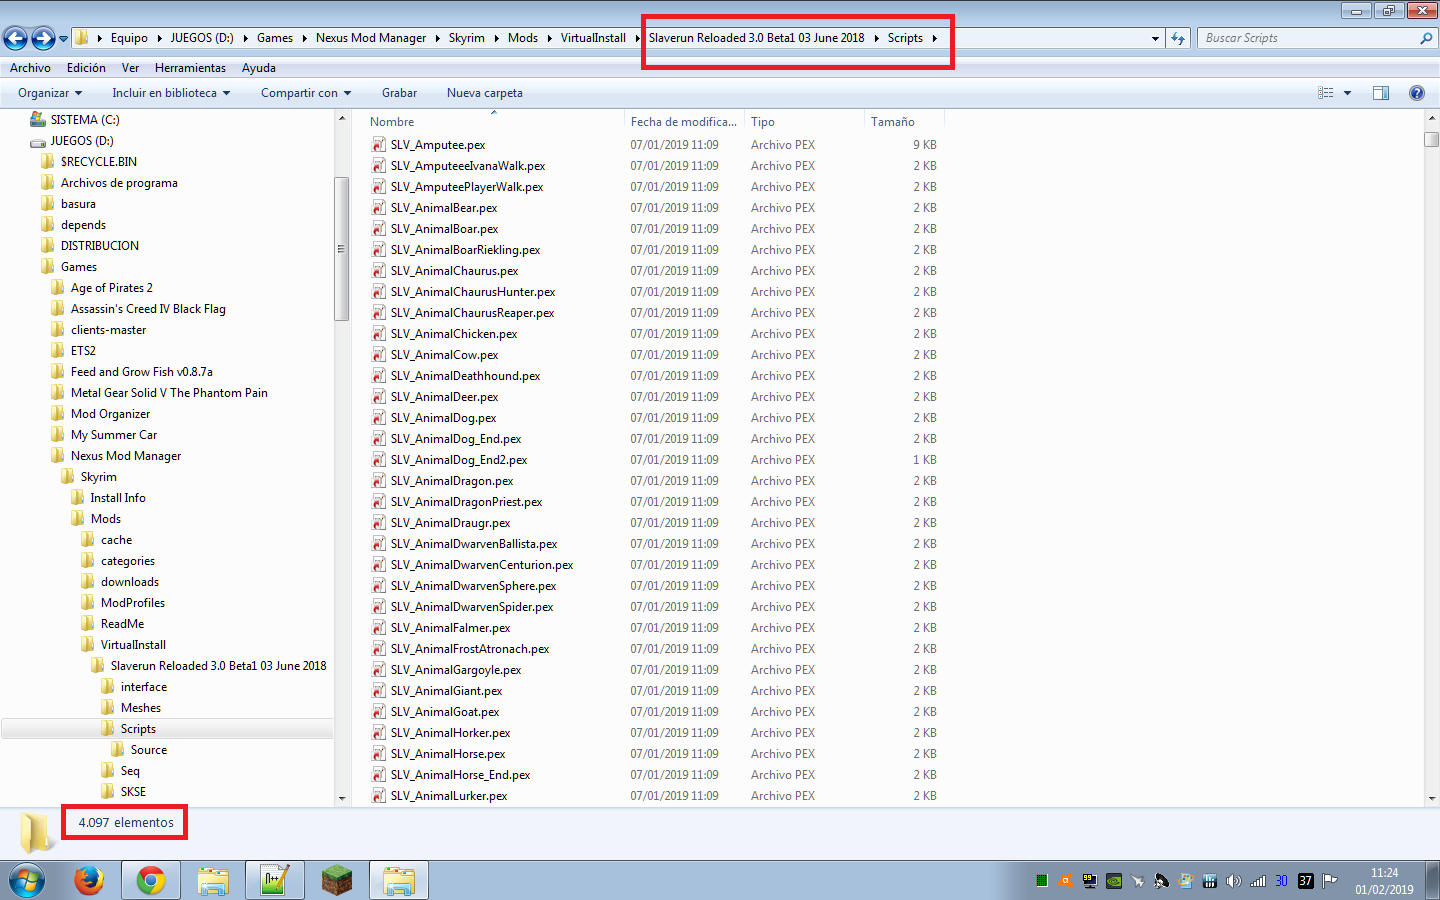The image size is (1440, 900).
Task: Expand the arrow after Skyrim in address bar
Action: [496, 38]
